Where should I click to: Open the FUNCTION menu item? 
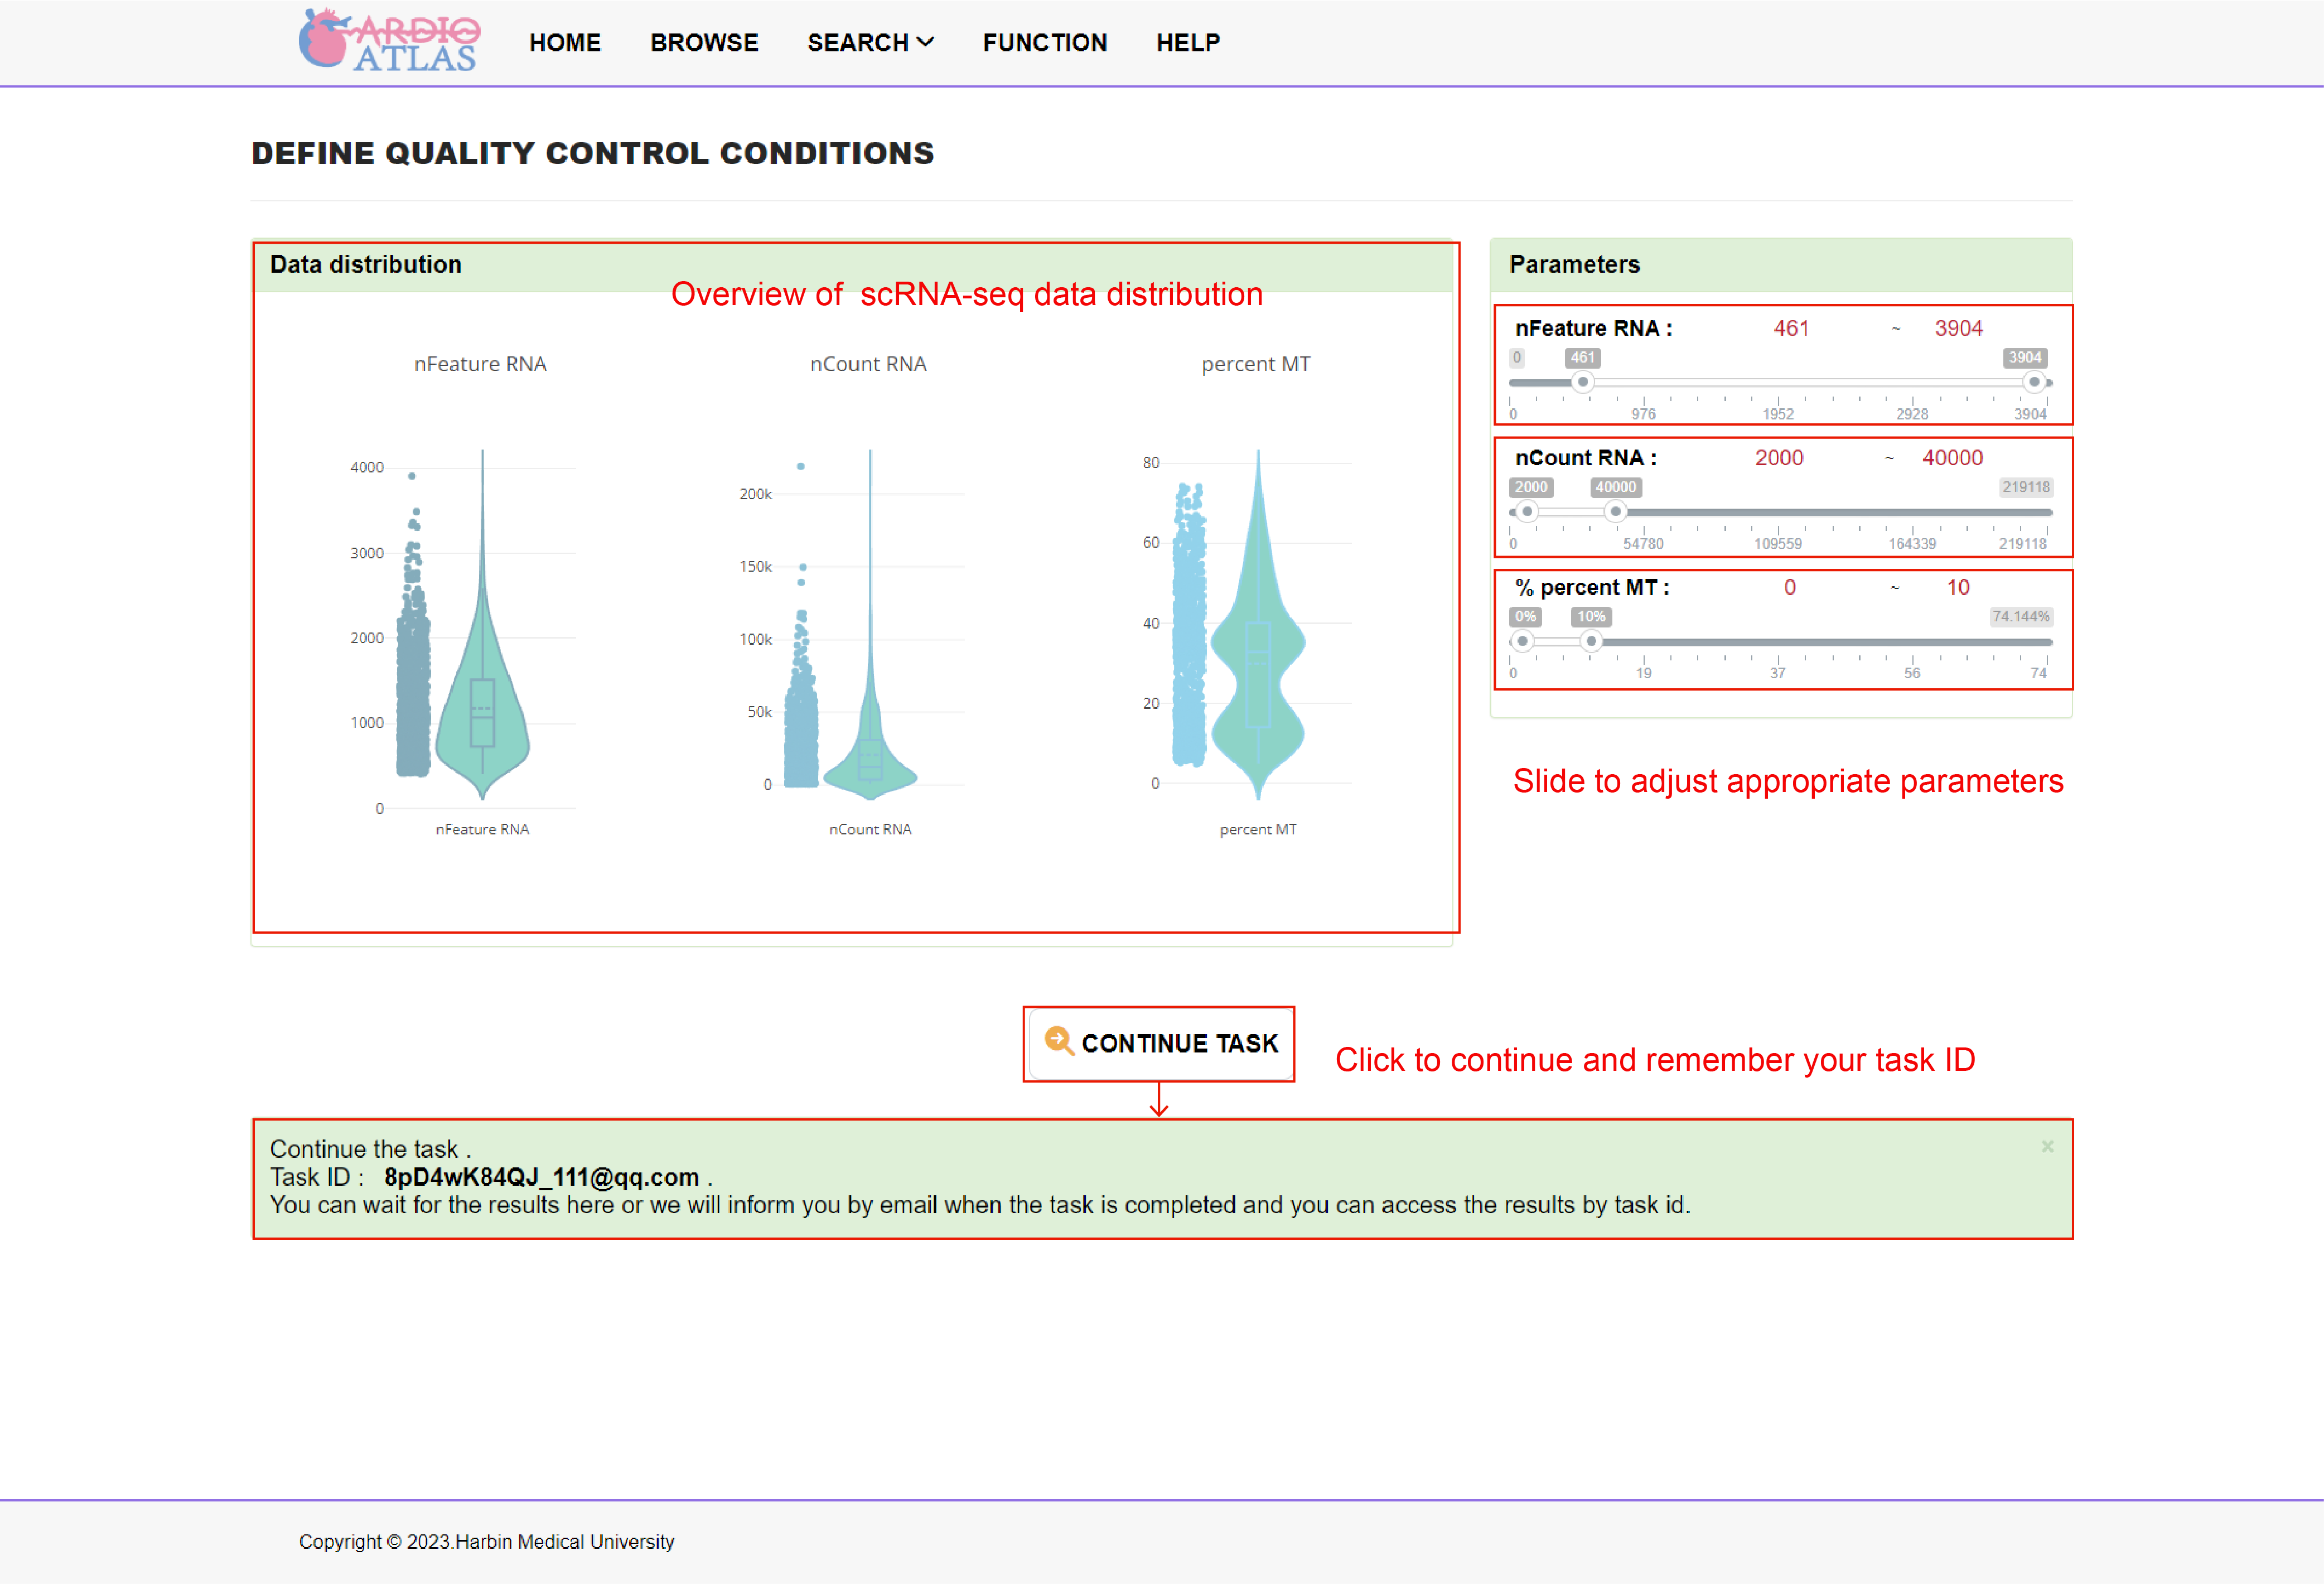[1044, 42]
